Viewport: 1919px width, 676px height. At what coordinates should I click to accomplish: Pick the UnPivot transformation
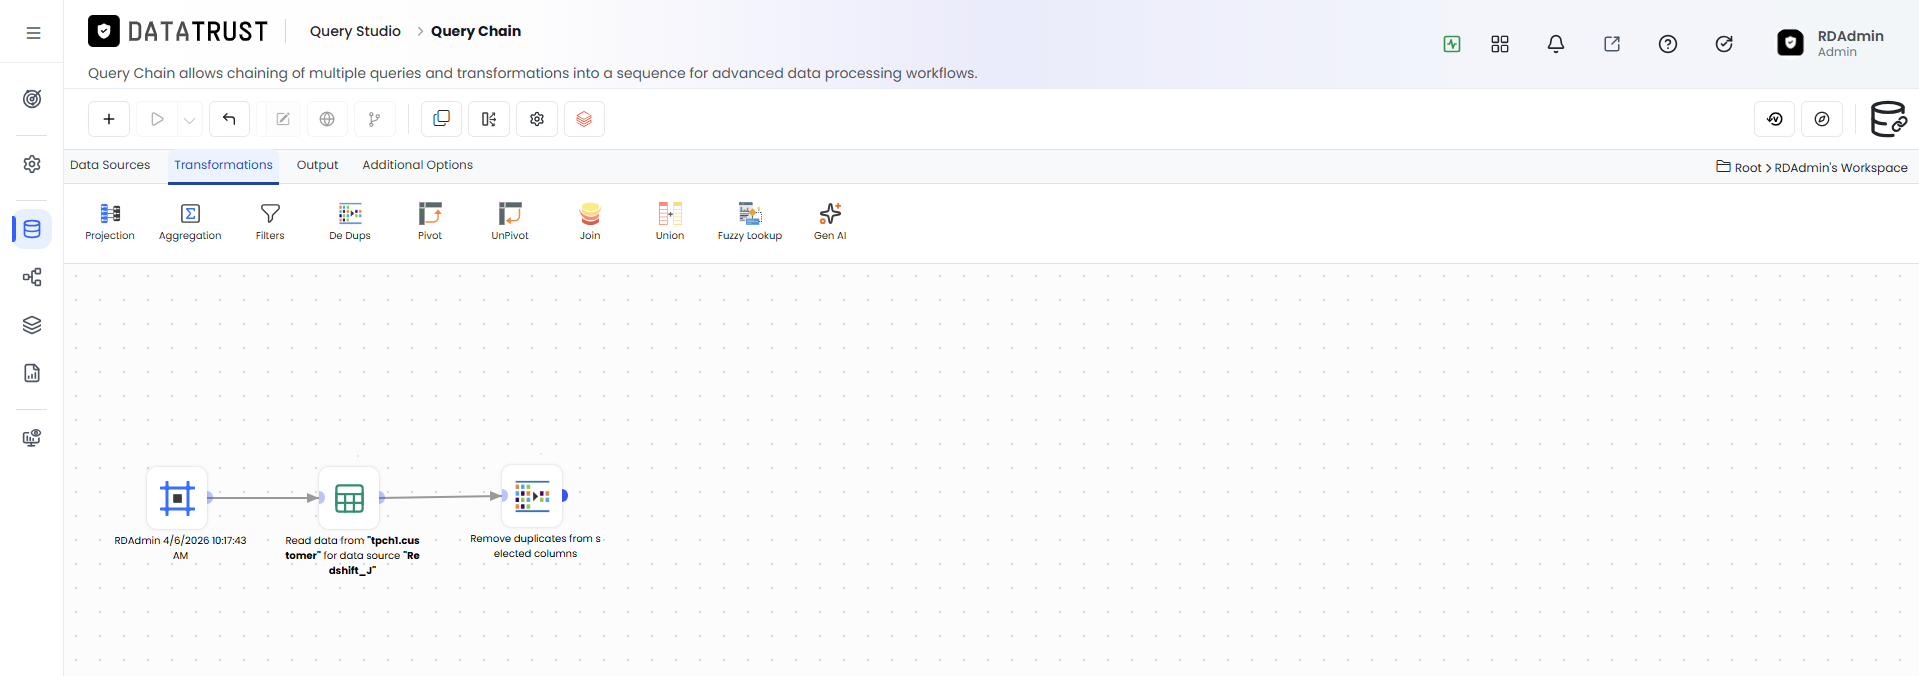pyautogui.click(x=510, y=221)
